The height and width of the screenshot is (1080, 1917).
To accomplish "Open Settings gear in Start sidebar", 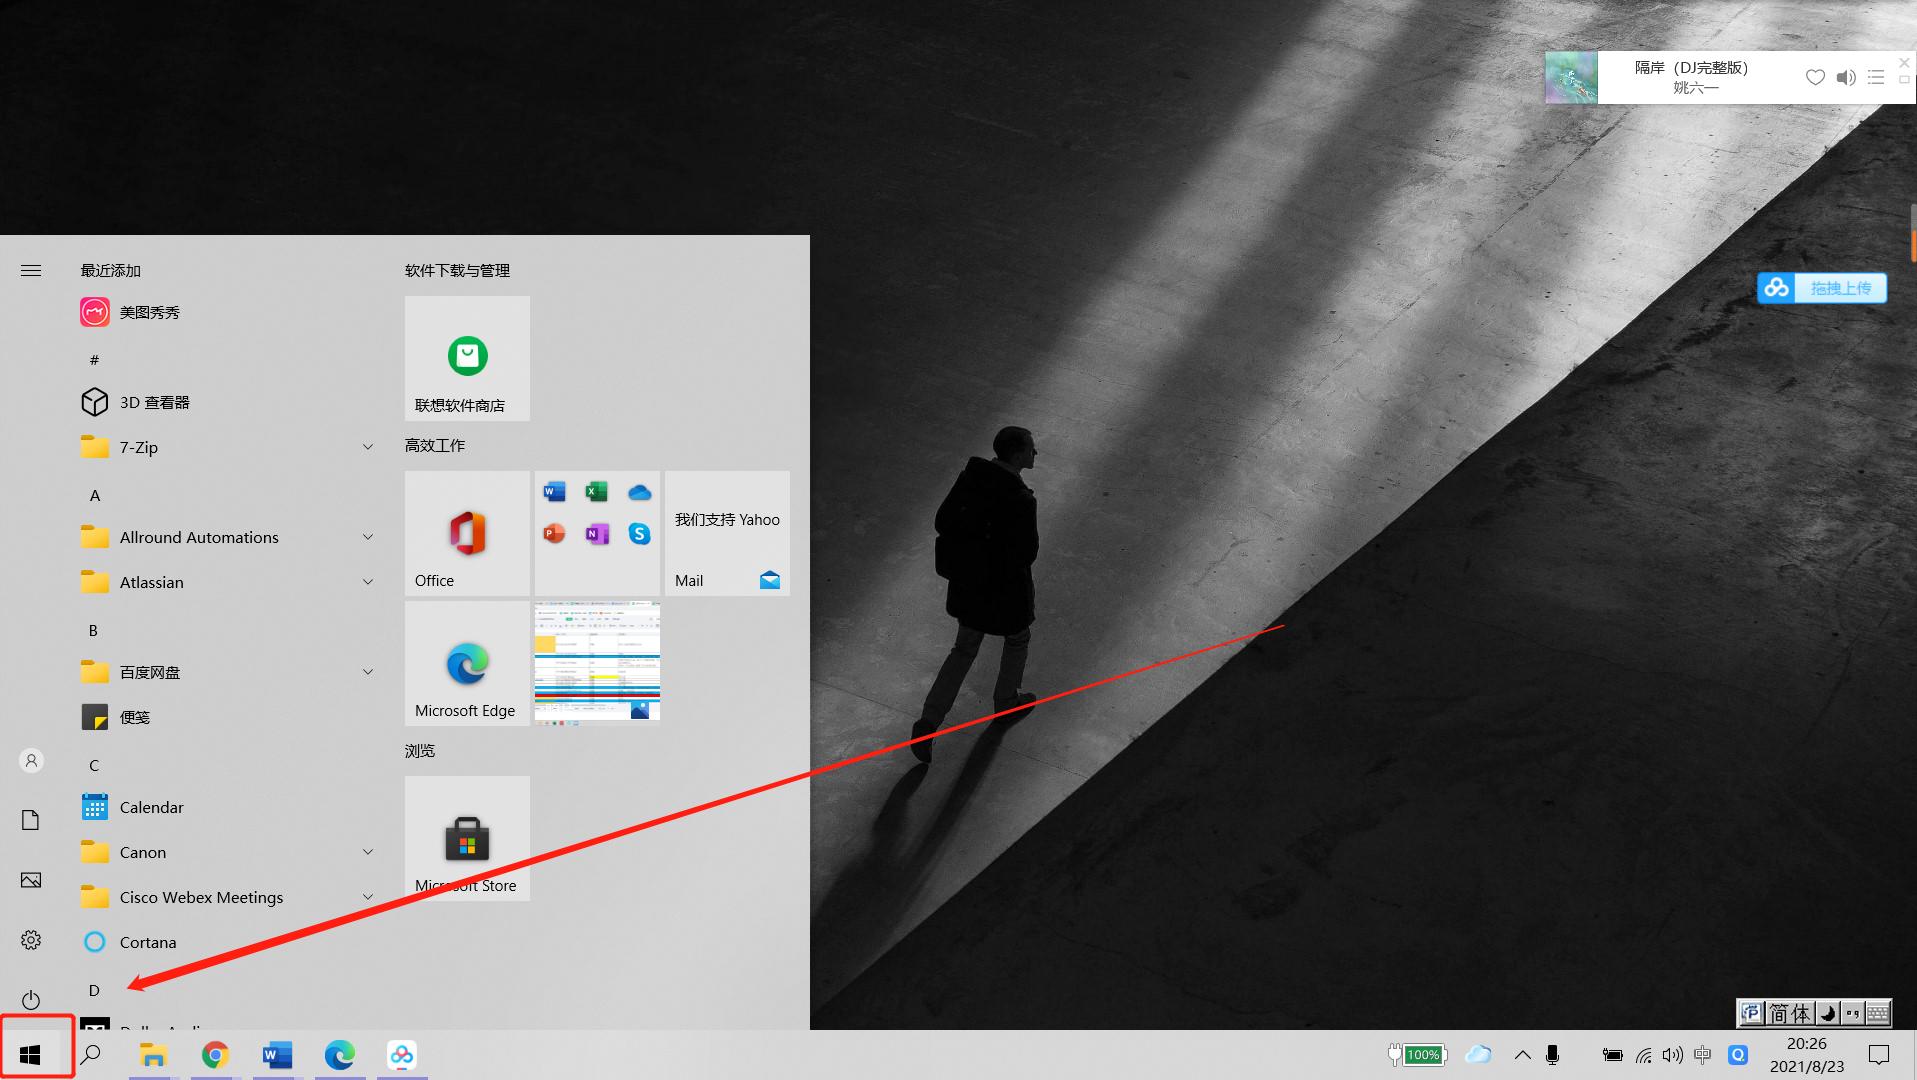I will [x=31, y=940].
